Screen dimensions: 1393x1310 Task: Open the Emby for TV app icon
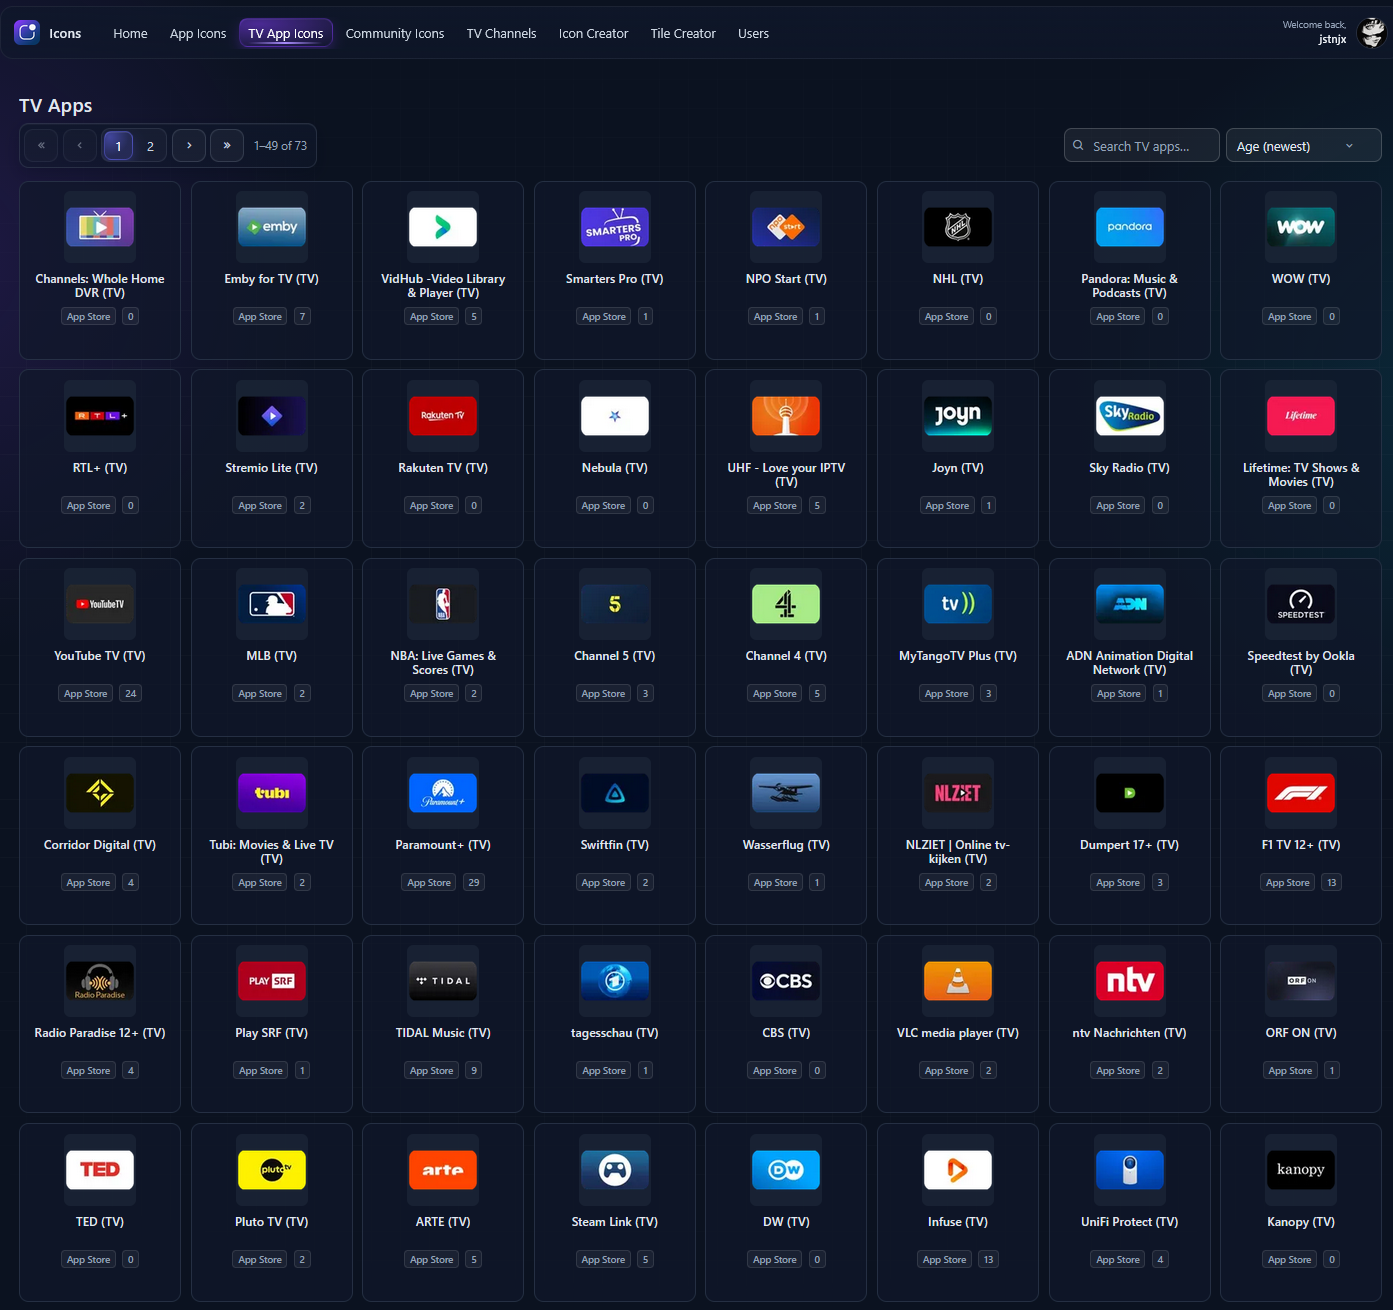pyautogui.click(x=272, y=227)
